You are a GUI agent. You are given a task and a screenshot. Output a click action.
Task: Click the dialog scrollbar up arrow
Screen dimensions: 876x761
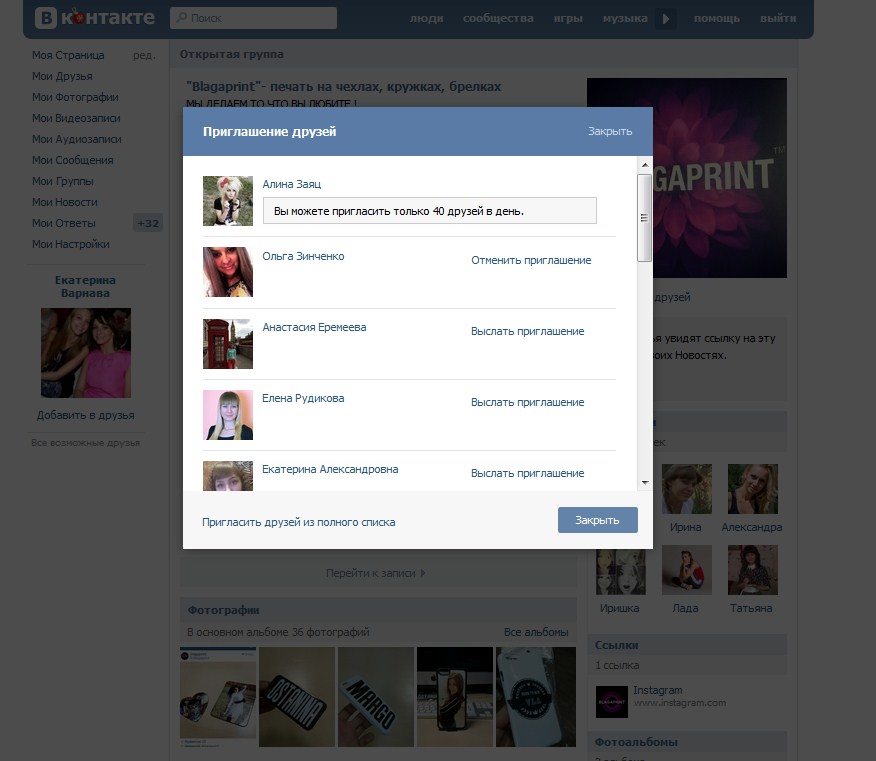pyautogui.click(x=645, y=165)
